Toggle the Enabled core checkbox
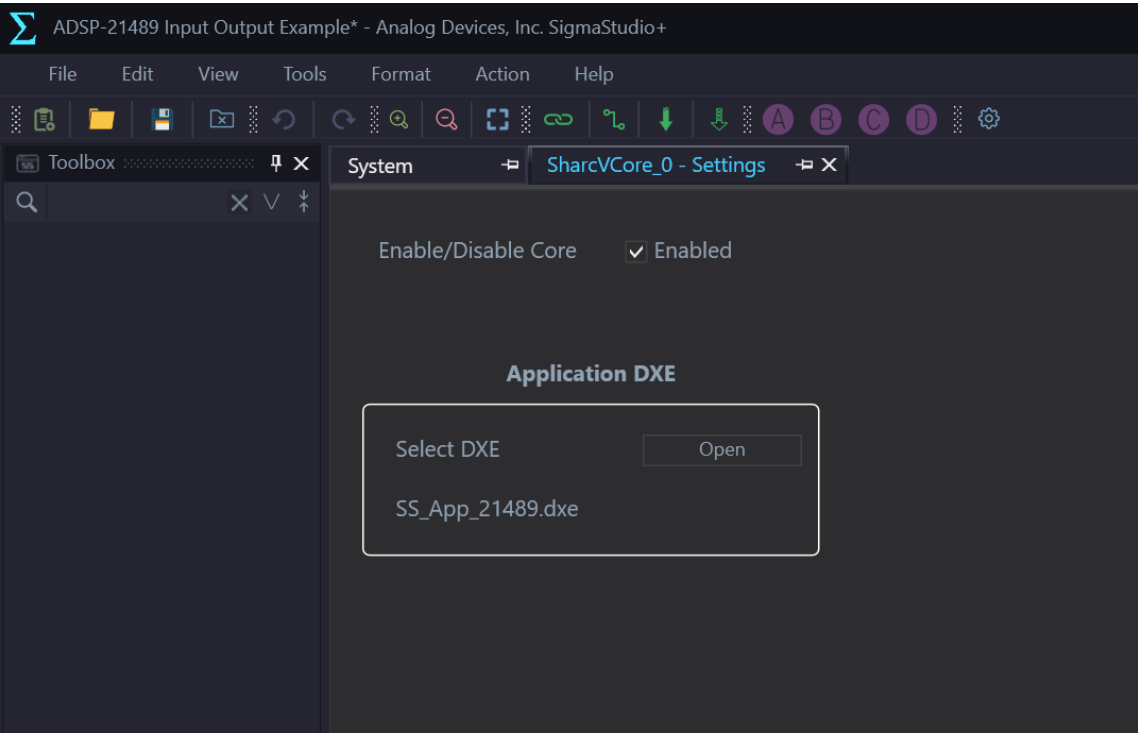Screen dimensions: 1138x733 636,252
